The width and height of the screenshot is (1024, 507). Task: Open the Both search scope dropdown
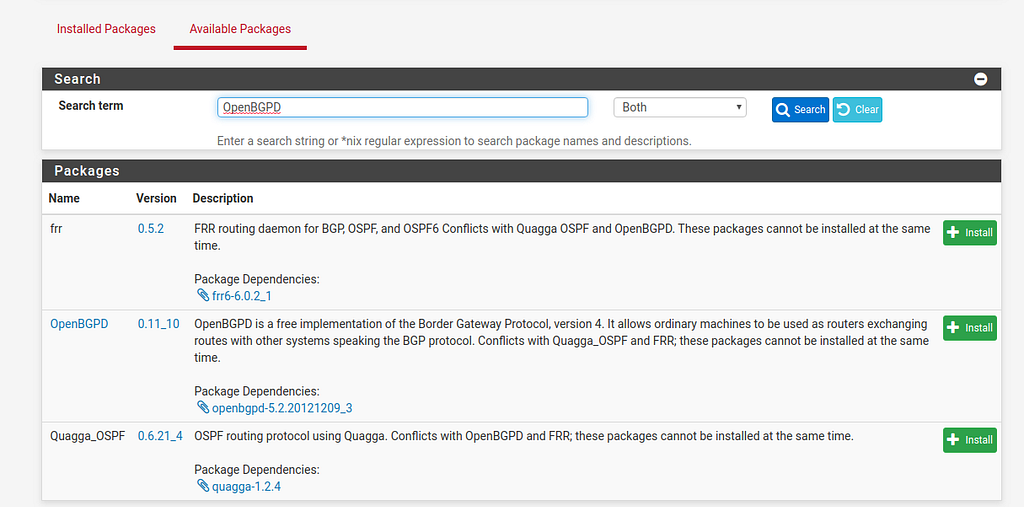680,107
